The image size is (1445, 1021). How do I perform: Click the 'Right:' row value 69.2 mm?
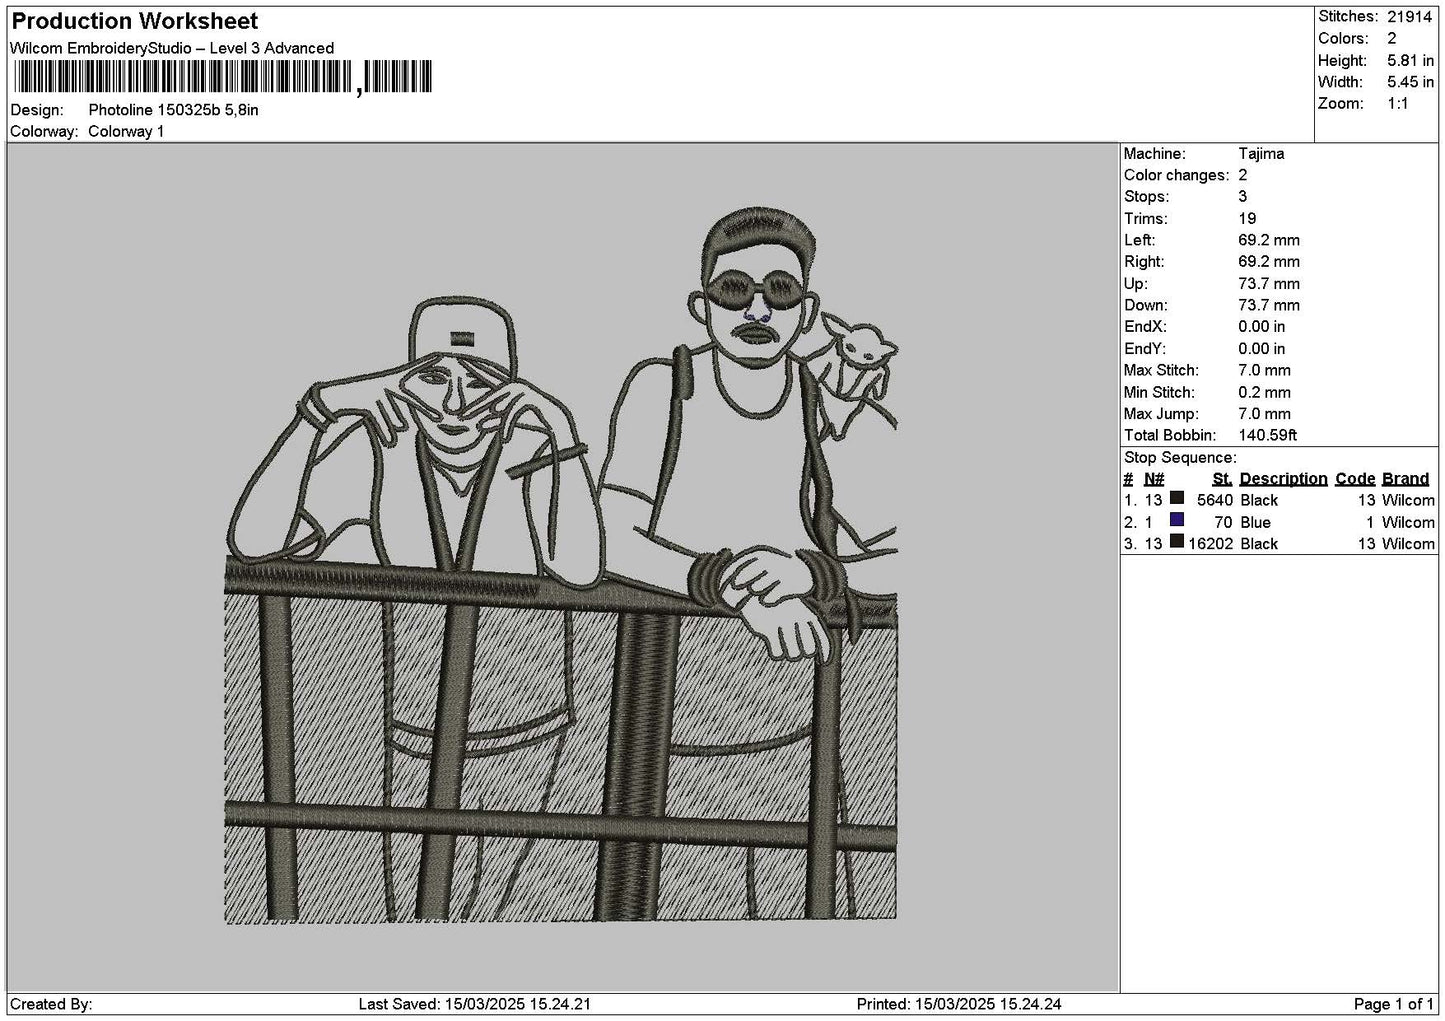tap(1269, 262)
